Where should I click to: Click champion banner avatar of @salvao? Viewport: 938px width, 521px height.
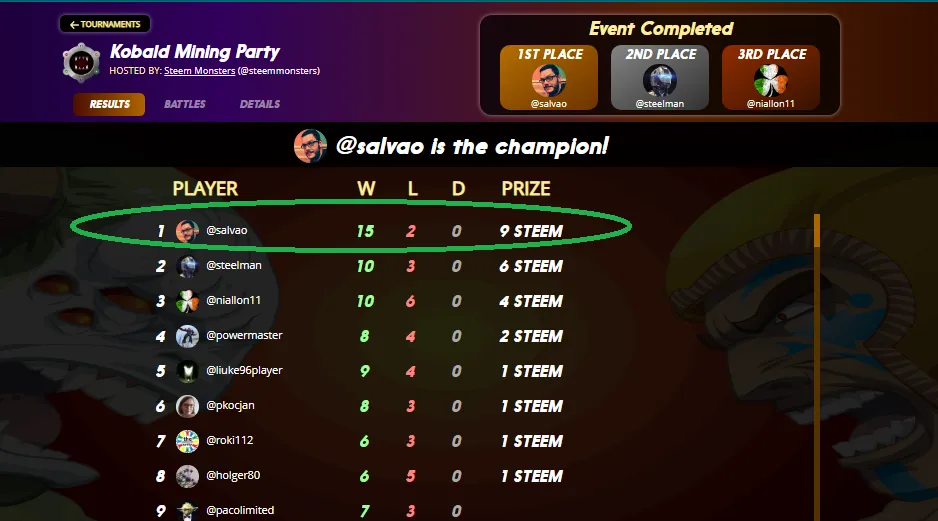310,146
